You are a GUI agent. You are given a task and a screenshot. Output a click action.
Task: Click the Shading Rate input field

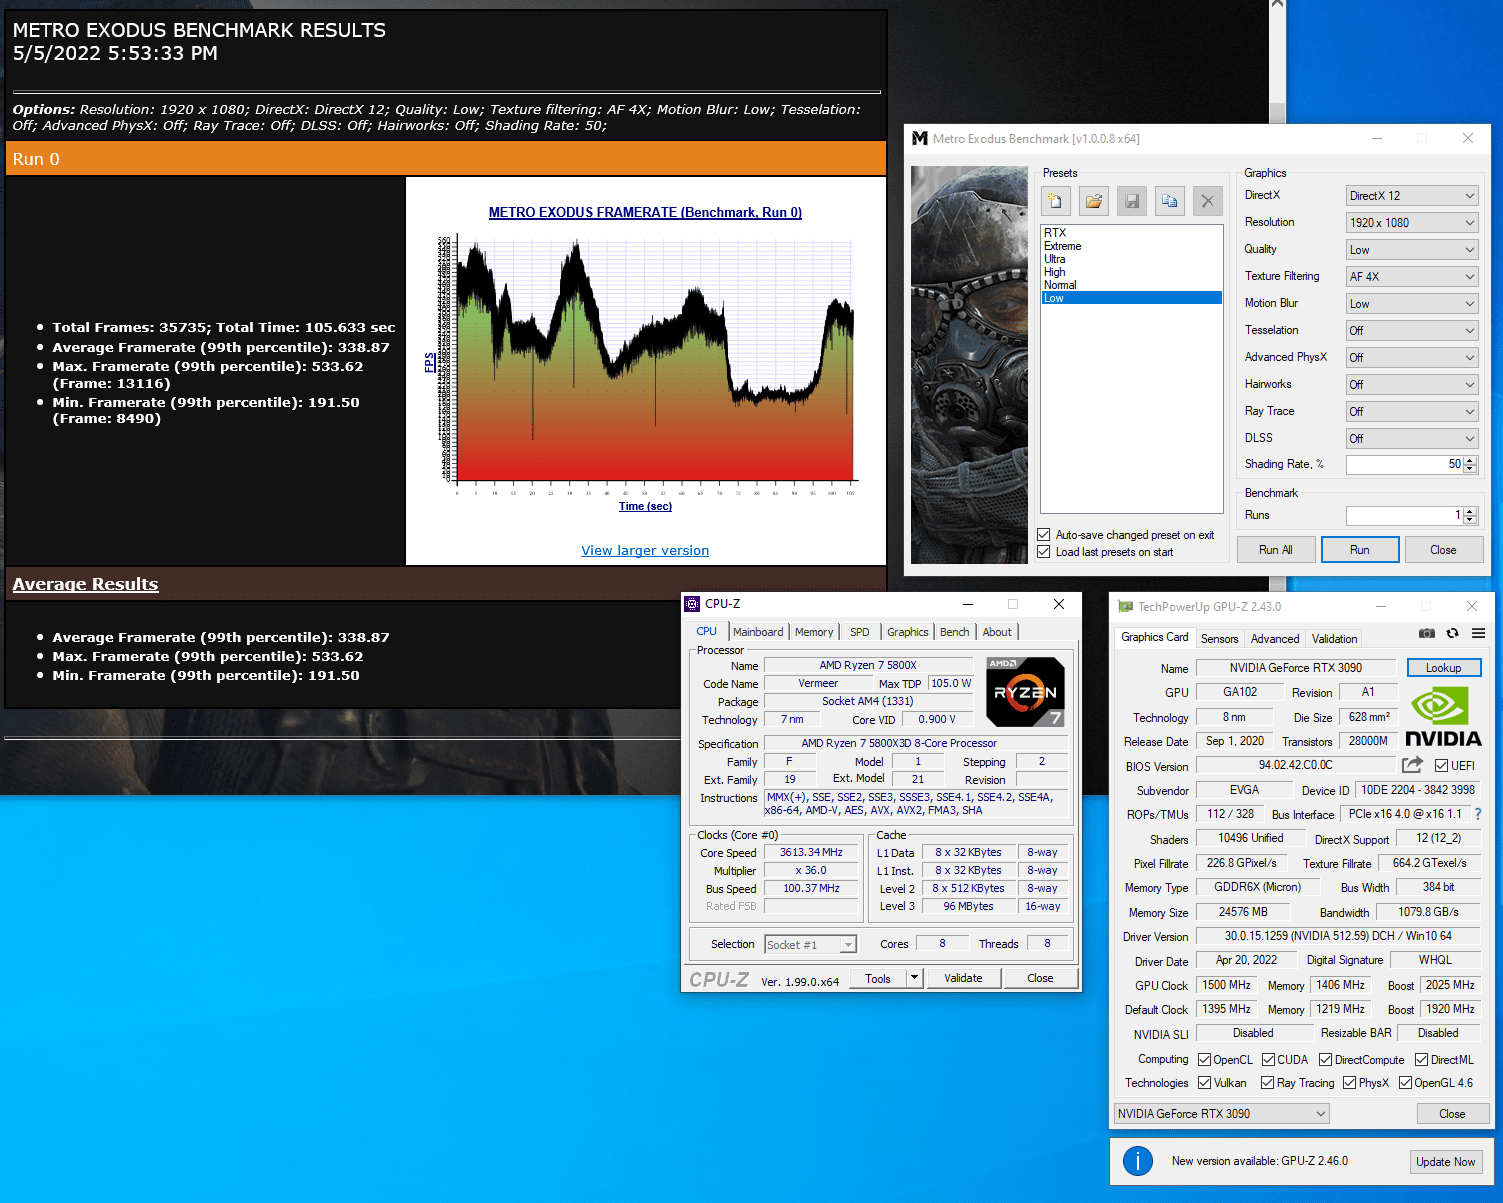[1405, 464]
